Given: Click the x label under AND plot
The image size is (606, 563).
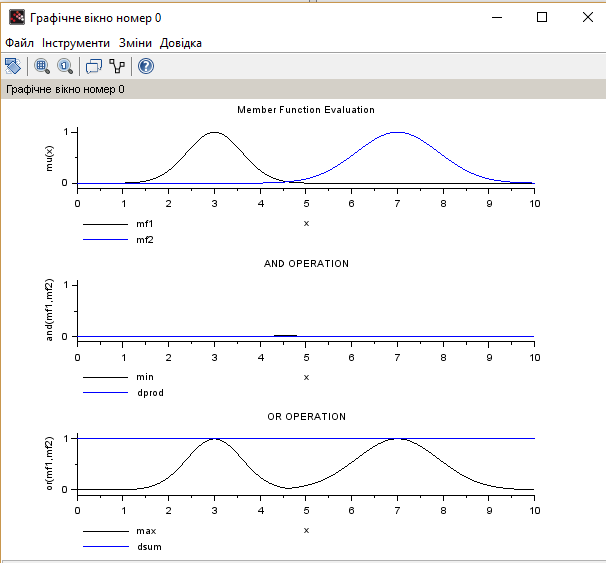Looking at the screenshot, I should click(x=306, y=377).
